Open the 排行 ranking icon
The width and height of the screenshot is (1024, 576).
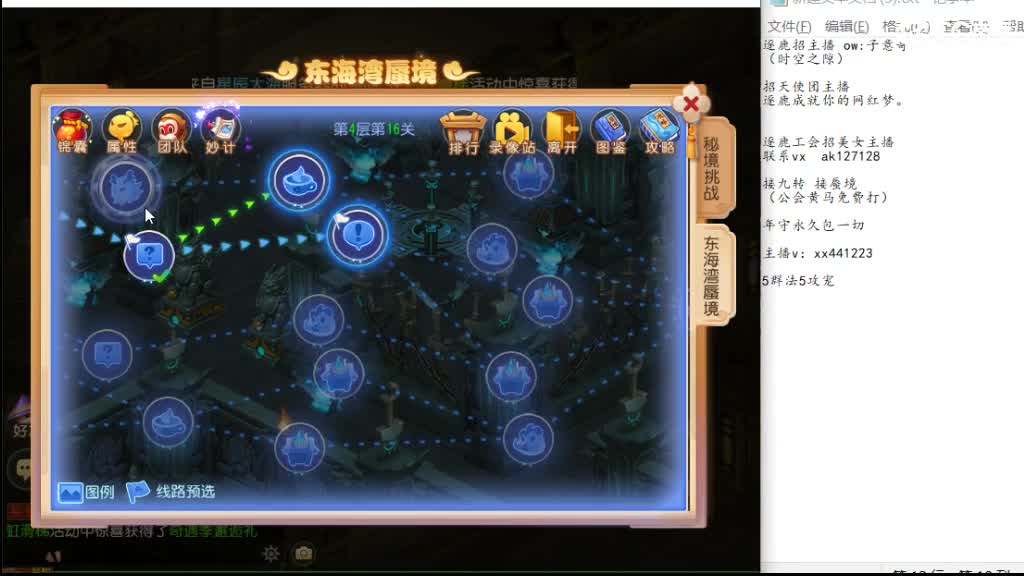[463, 133]
